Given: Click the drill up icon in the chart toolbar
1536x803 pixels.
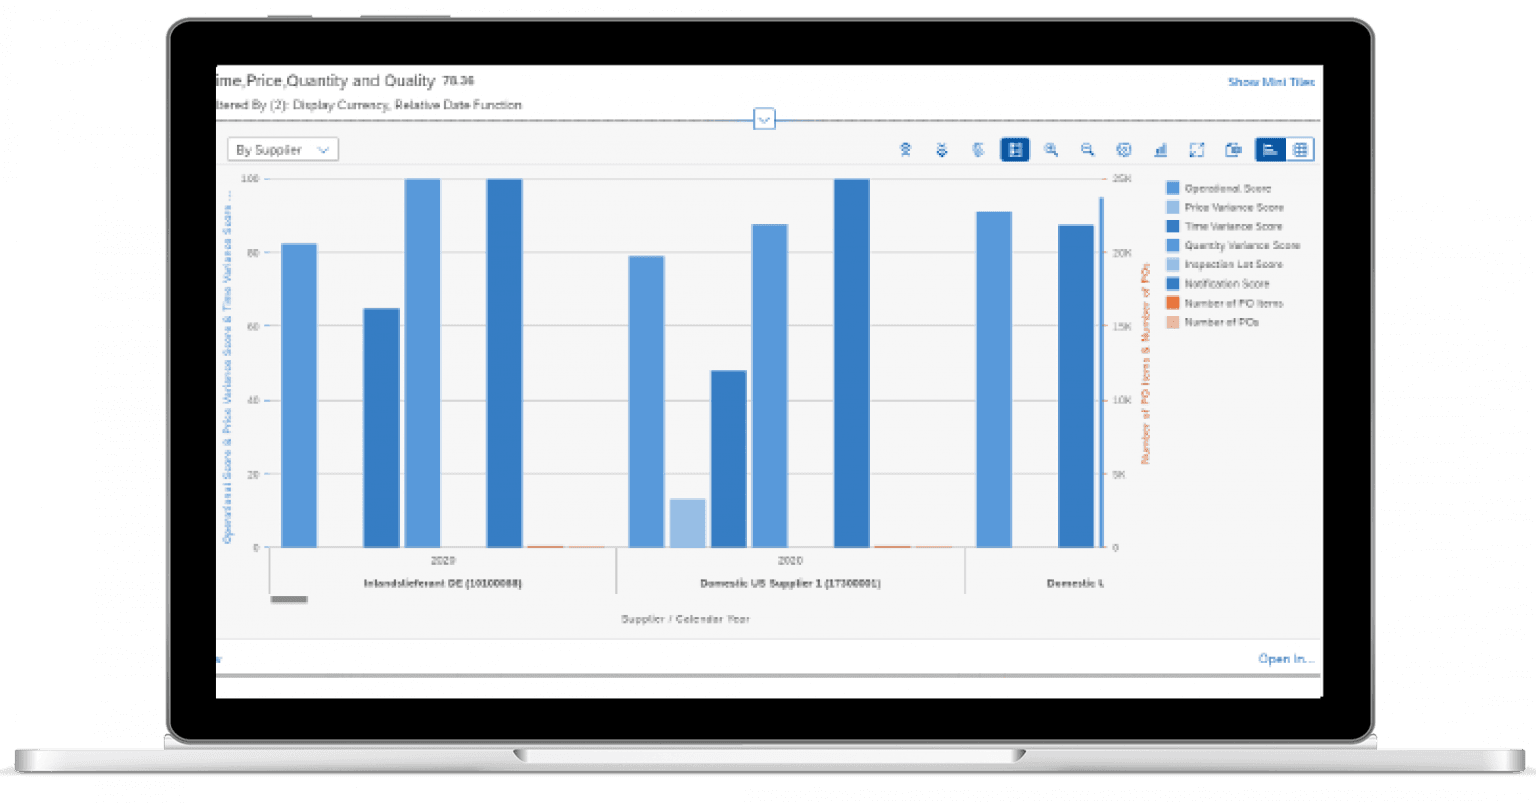Looking at the screenshot, I should point(905,150).
